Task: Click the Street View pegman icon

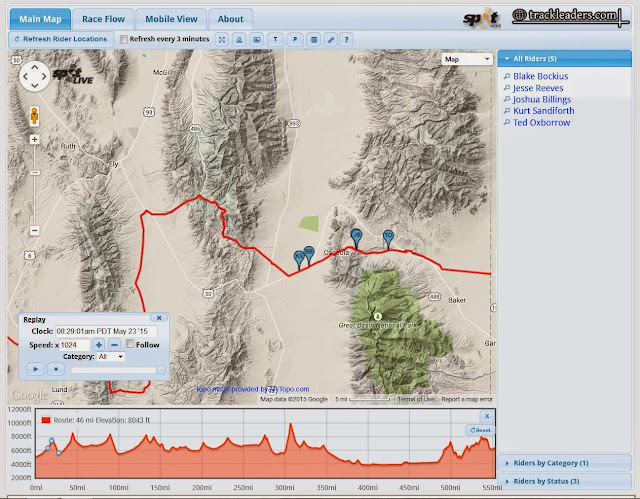Action: click(34, 115)
